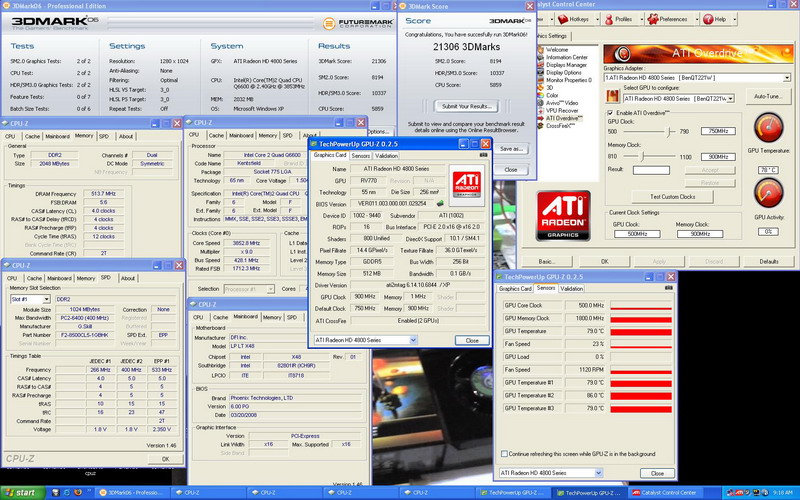This screenshot has width=800, height=500.
Task: Launch Firefox from the quick launch bar
Action: [78, 492]
